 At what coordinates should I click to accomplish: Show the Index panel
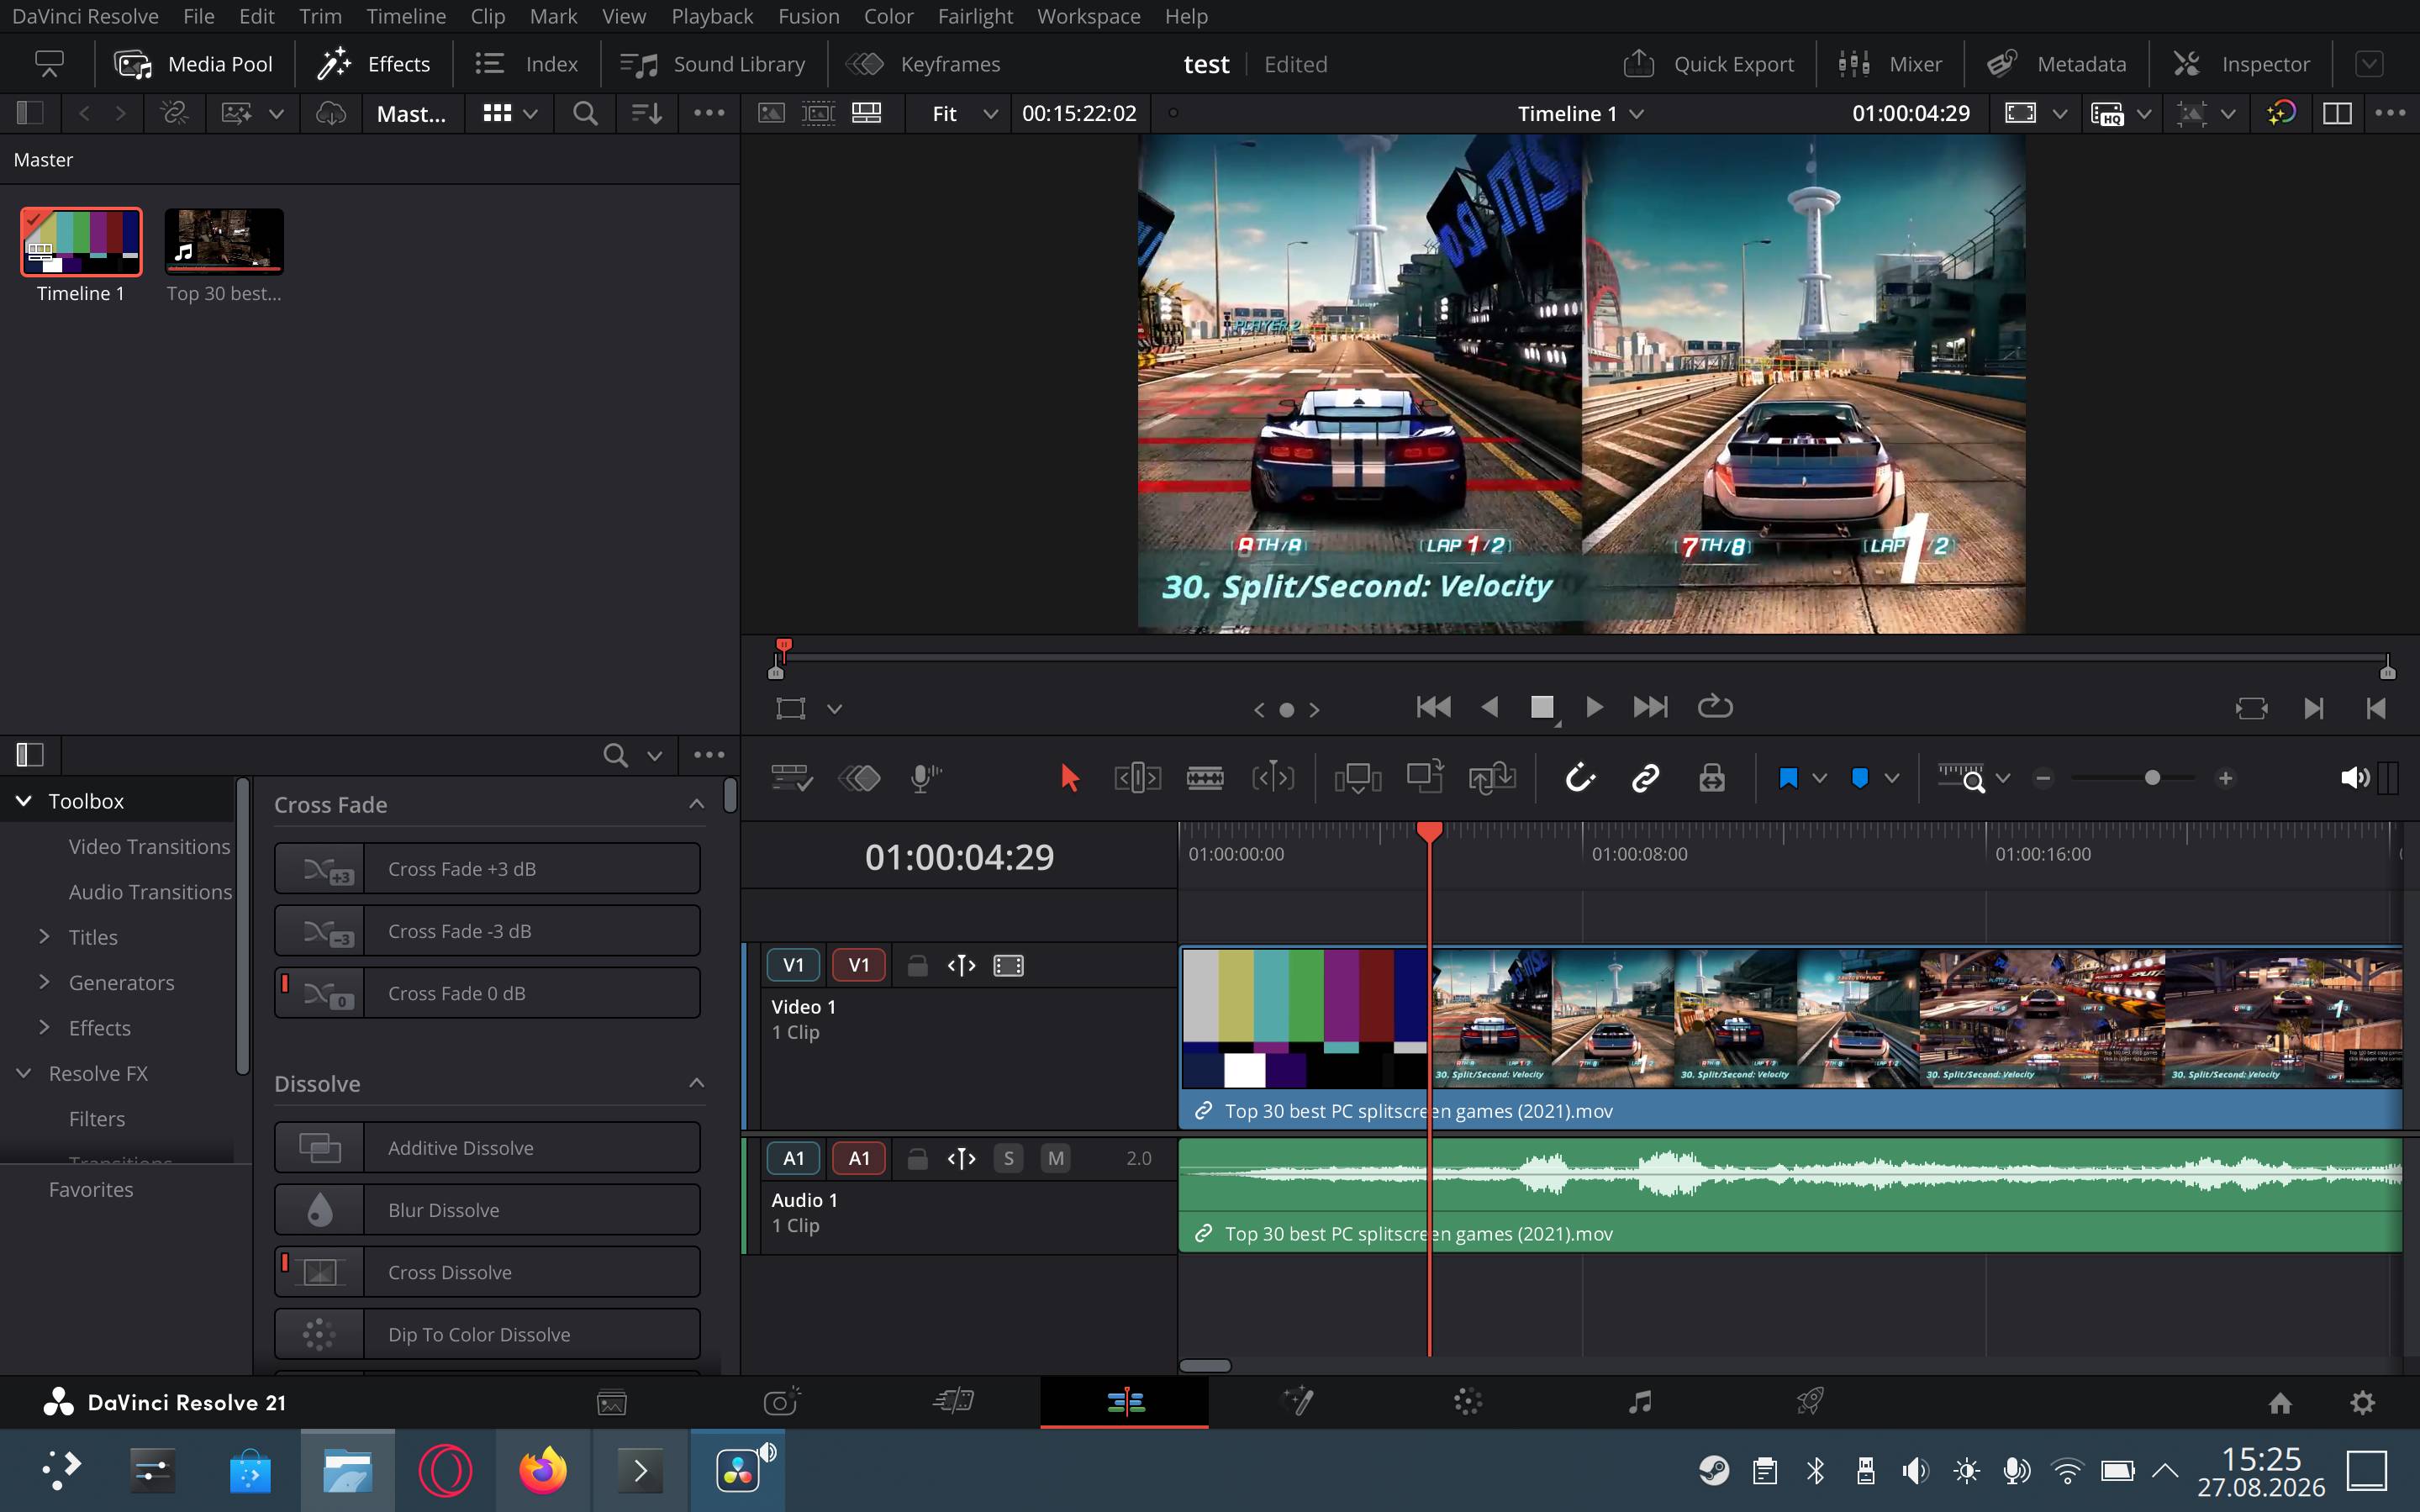[x=527, y=64]
